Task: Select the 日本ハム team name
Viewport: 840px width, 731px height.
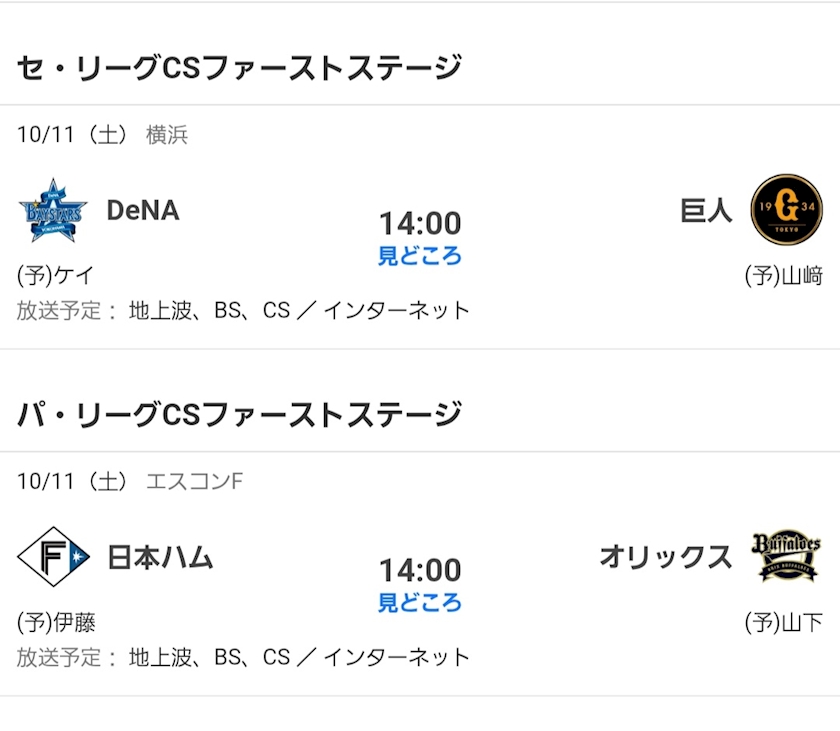Action: coord(160,557)
